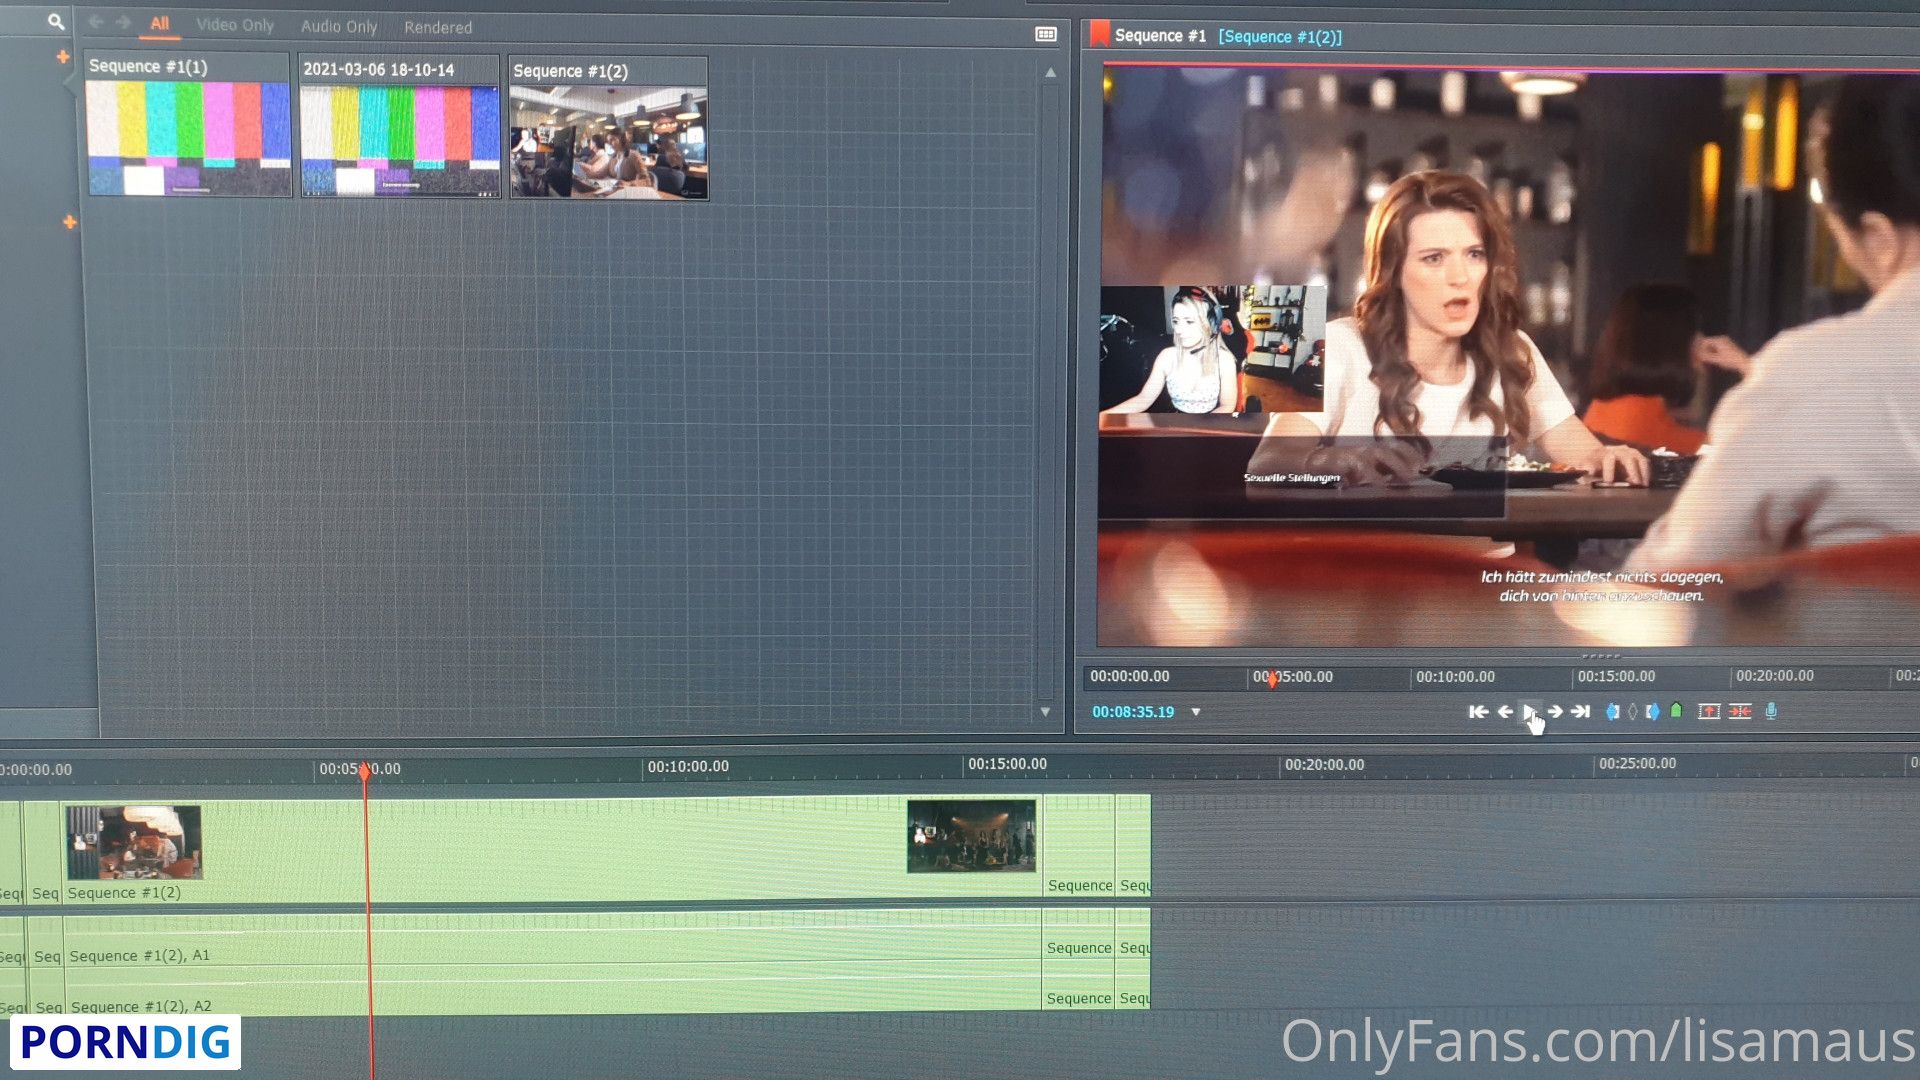Image resolution: width=1920 pixels, height=1080 pixels.
Task: Clear the marks with the diamond icon
Action: click(1632, 712)
